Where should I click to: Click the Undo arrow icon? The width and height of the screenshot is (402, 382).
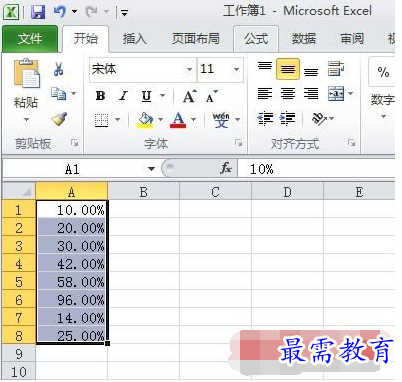60,11
